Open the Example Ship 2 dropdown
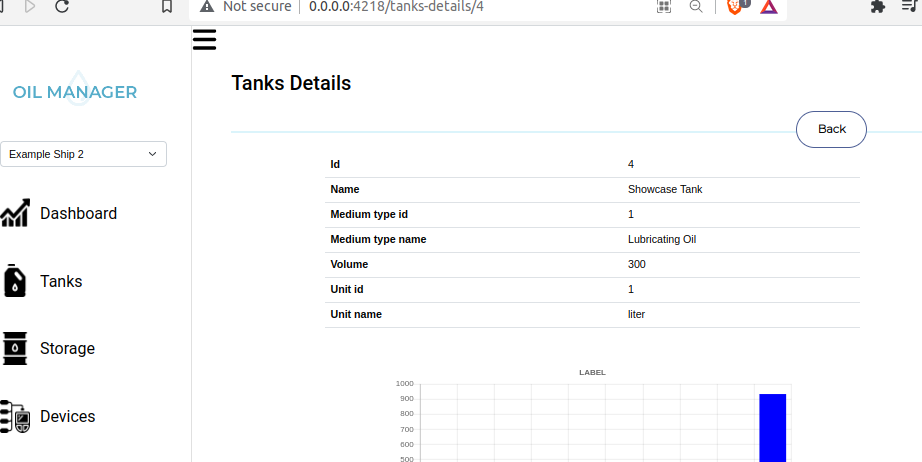This screenshot has width=922, height=462. (83, 154)
